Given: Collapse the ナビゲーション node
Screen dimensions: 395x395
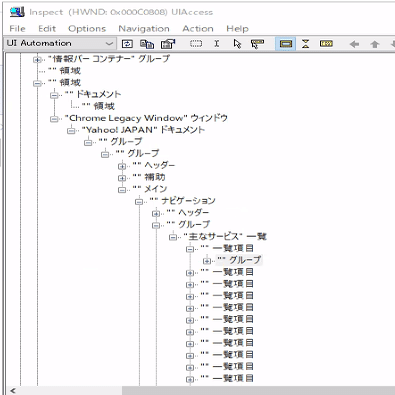Looking at the screenshot, I should (139, 202).
